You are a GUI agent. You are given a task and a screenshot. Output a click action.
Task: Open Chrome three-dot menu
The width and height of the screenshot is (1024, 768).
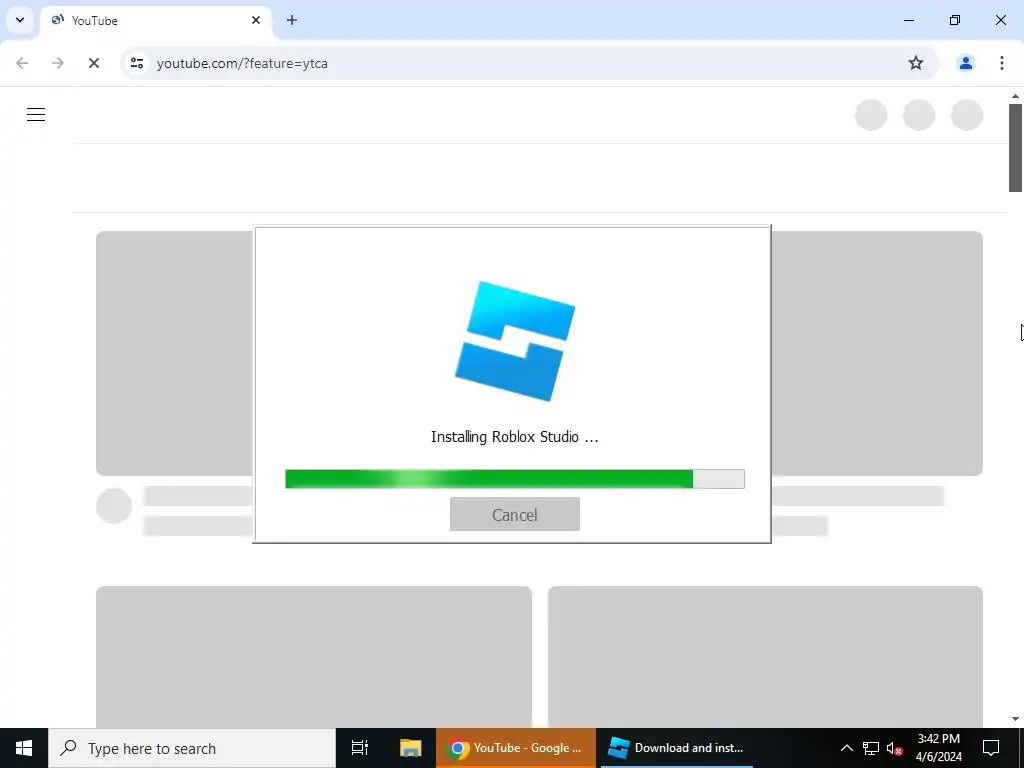coord(1001,63)
